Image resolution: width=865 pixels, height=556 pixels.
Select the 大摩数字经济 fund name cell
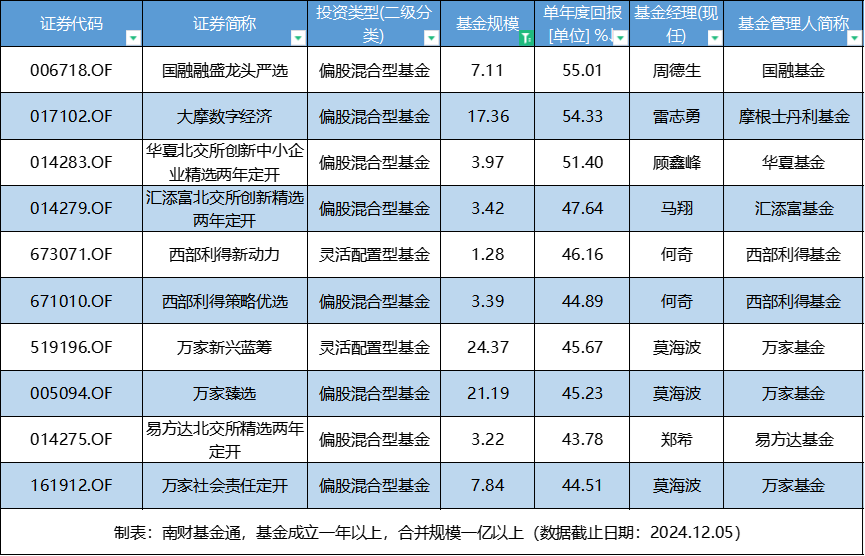pyautogui.click(x=224, y=116)
